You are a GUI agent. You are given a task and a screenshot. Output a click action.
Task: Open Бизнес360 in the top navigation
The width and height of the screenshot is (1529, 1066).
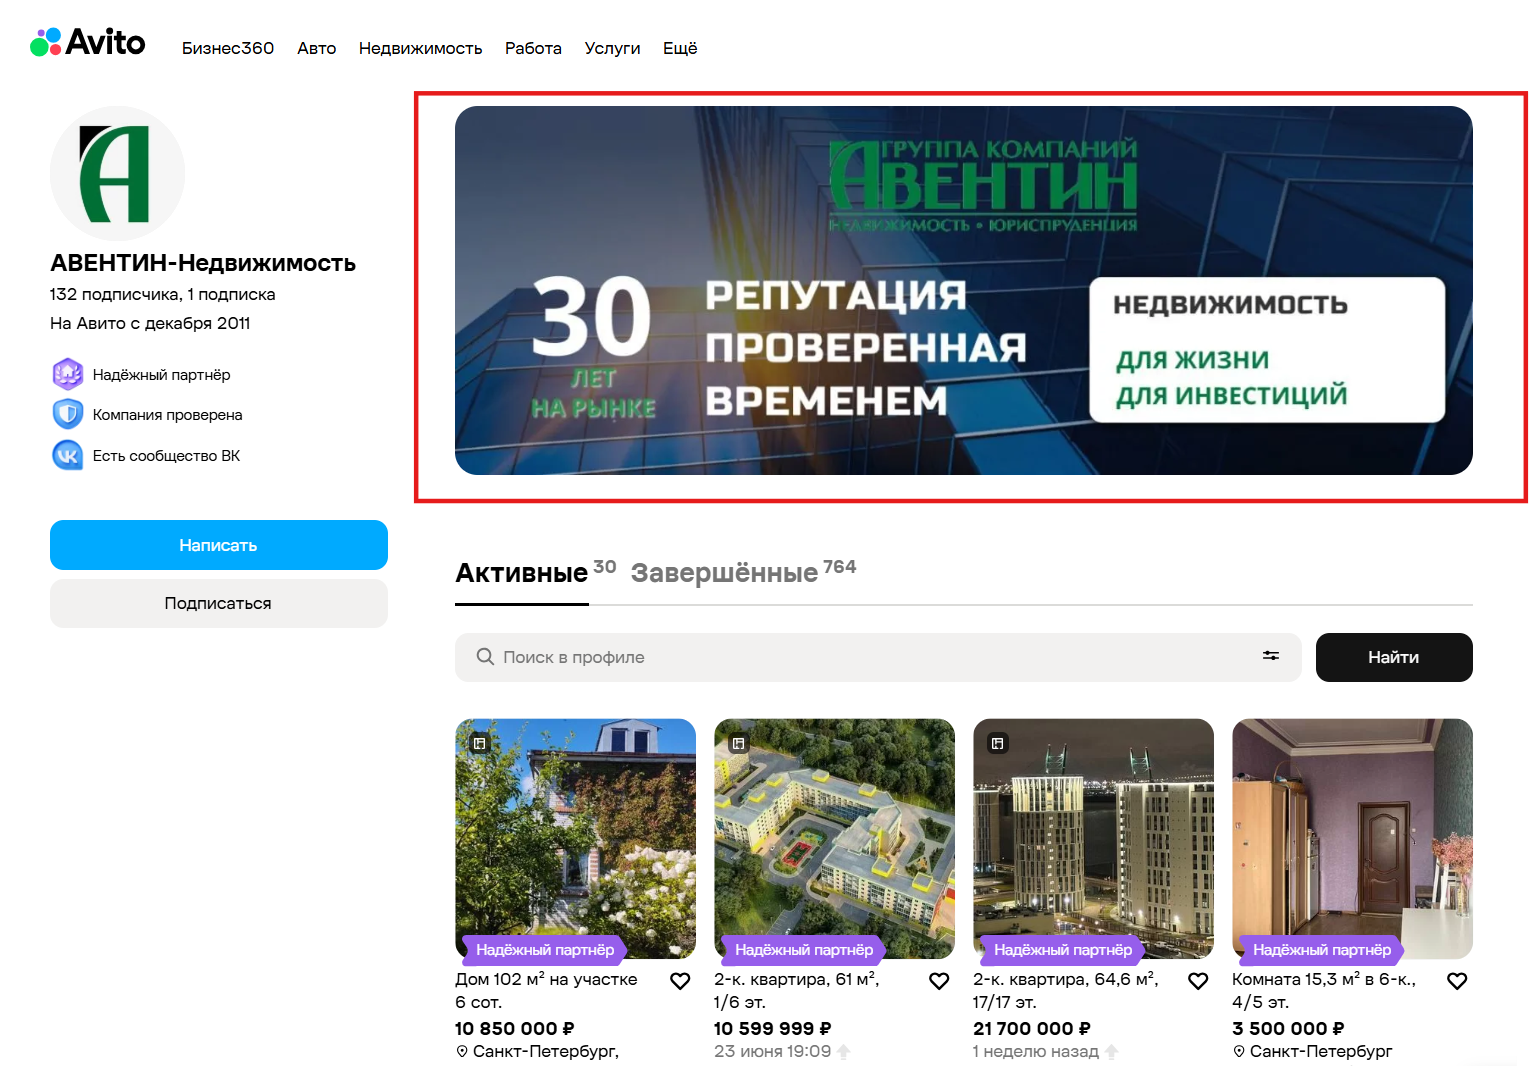point(228,48)
